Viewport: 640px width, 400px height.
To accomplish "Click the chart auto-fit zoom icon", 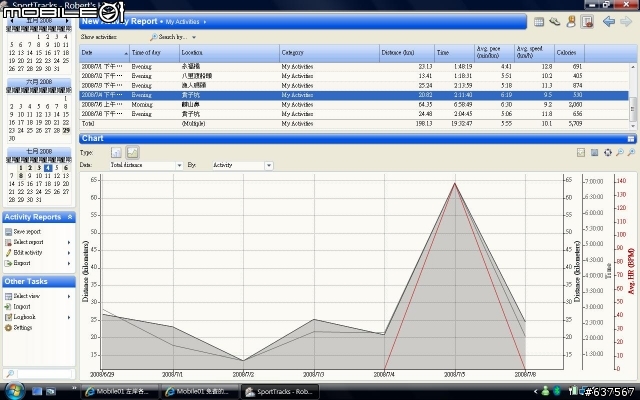I will [608, 153].
